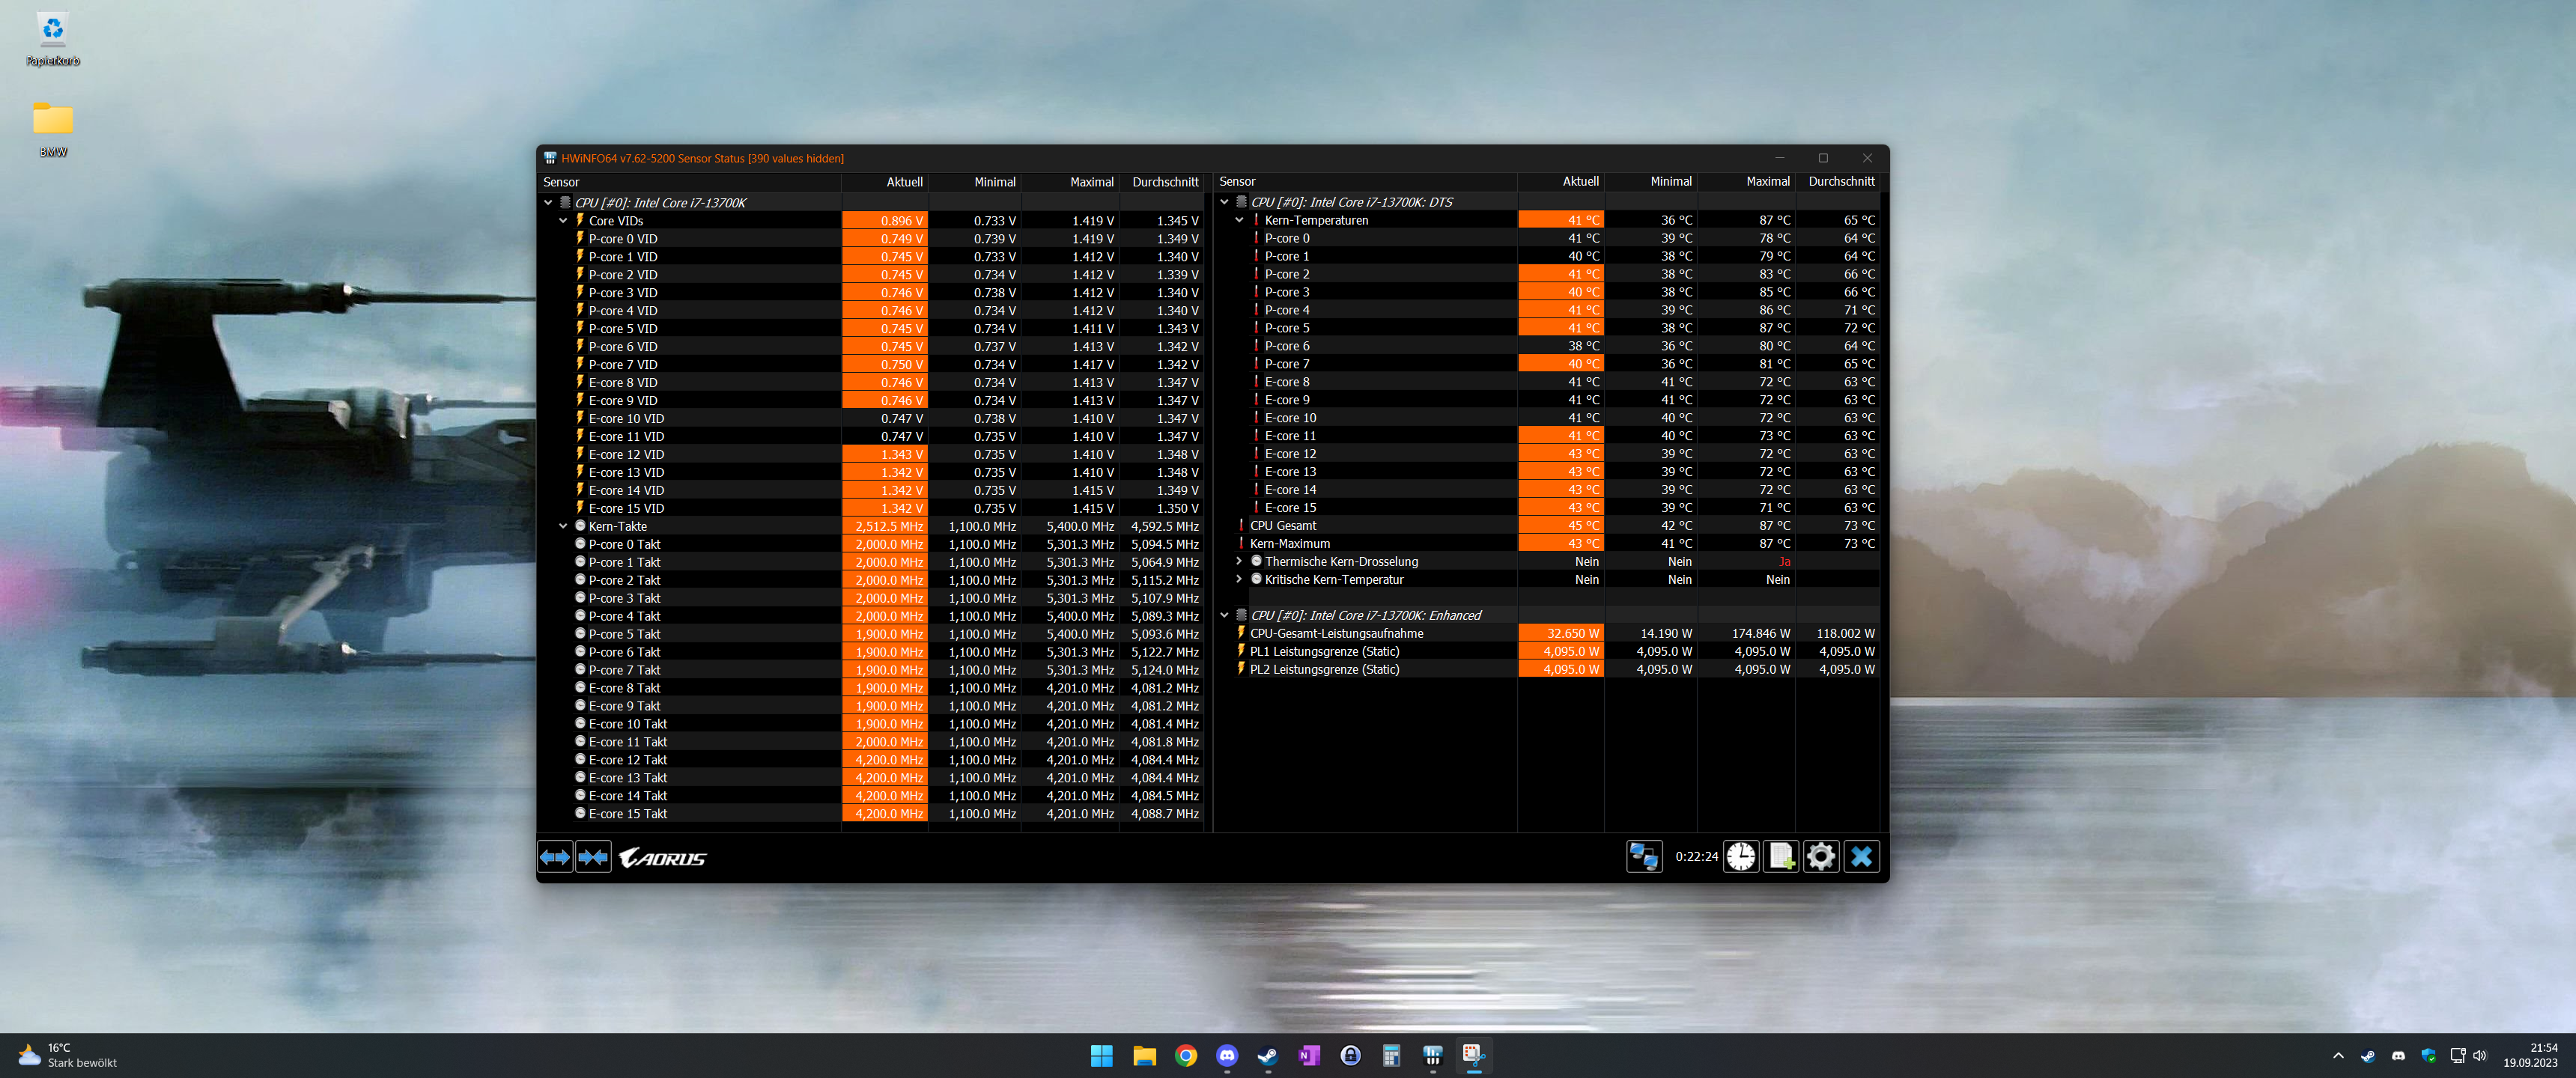Screen dimensions: 2576x1078
Task: Collapse the Kern-Temperaturen tree node
Action: click(1239, 220)
